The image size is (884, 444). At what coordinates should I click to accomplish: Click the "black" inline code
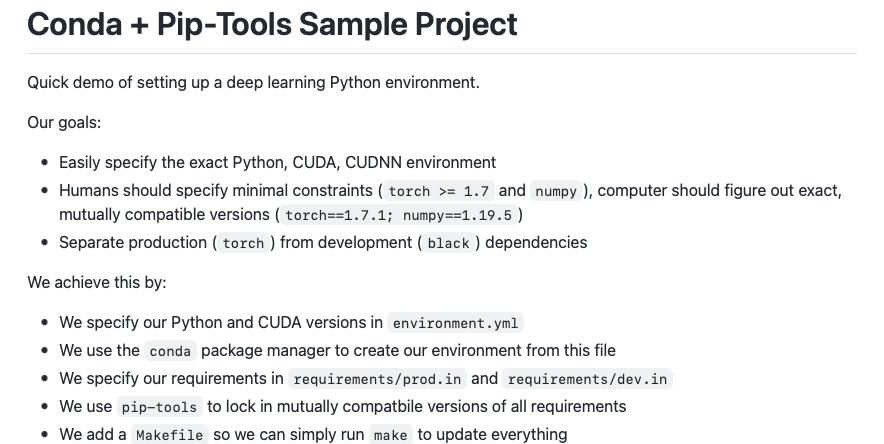click(448, 243)
